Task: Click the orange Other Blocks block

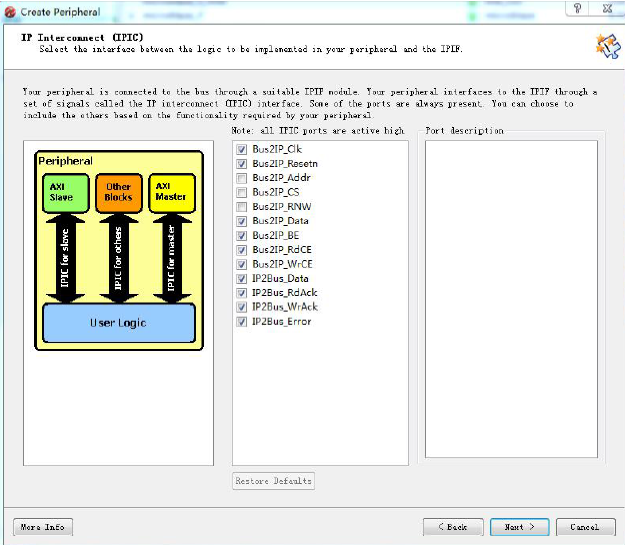Action: coord(118,192)
